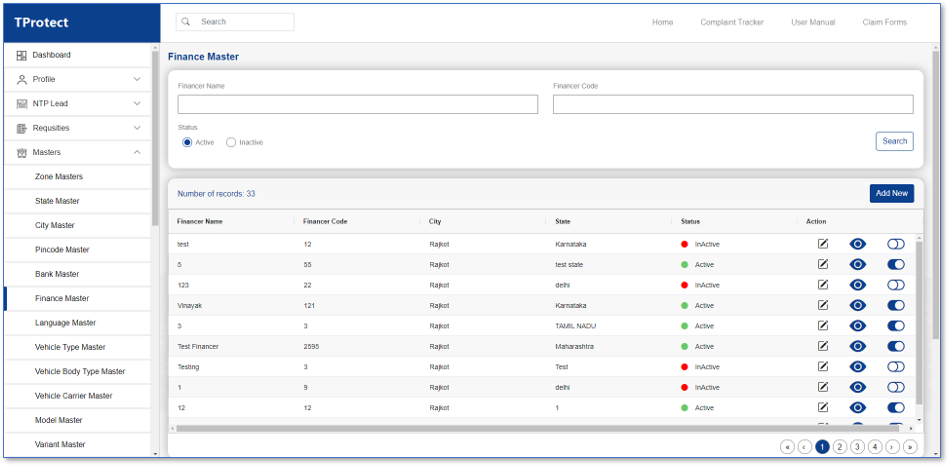The height and width of the screenshot is (466, 949).
Task: Click the view eye icon for financer 123
Action: (857, 285)
